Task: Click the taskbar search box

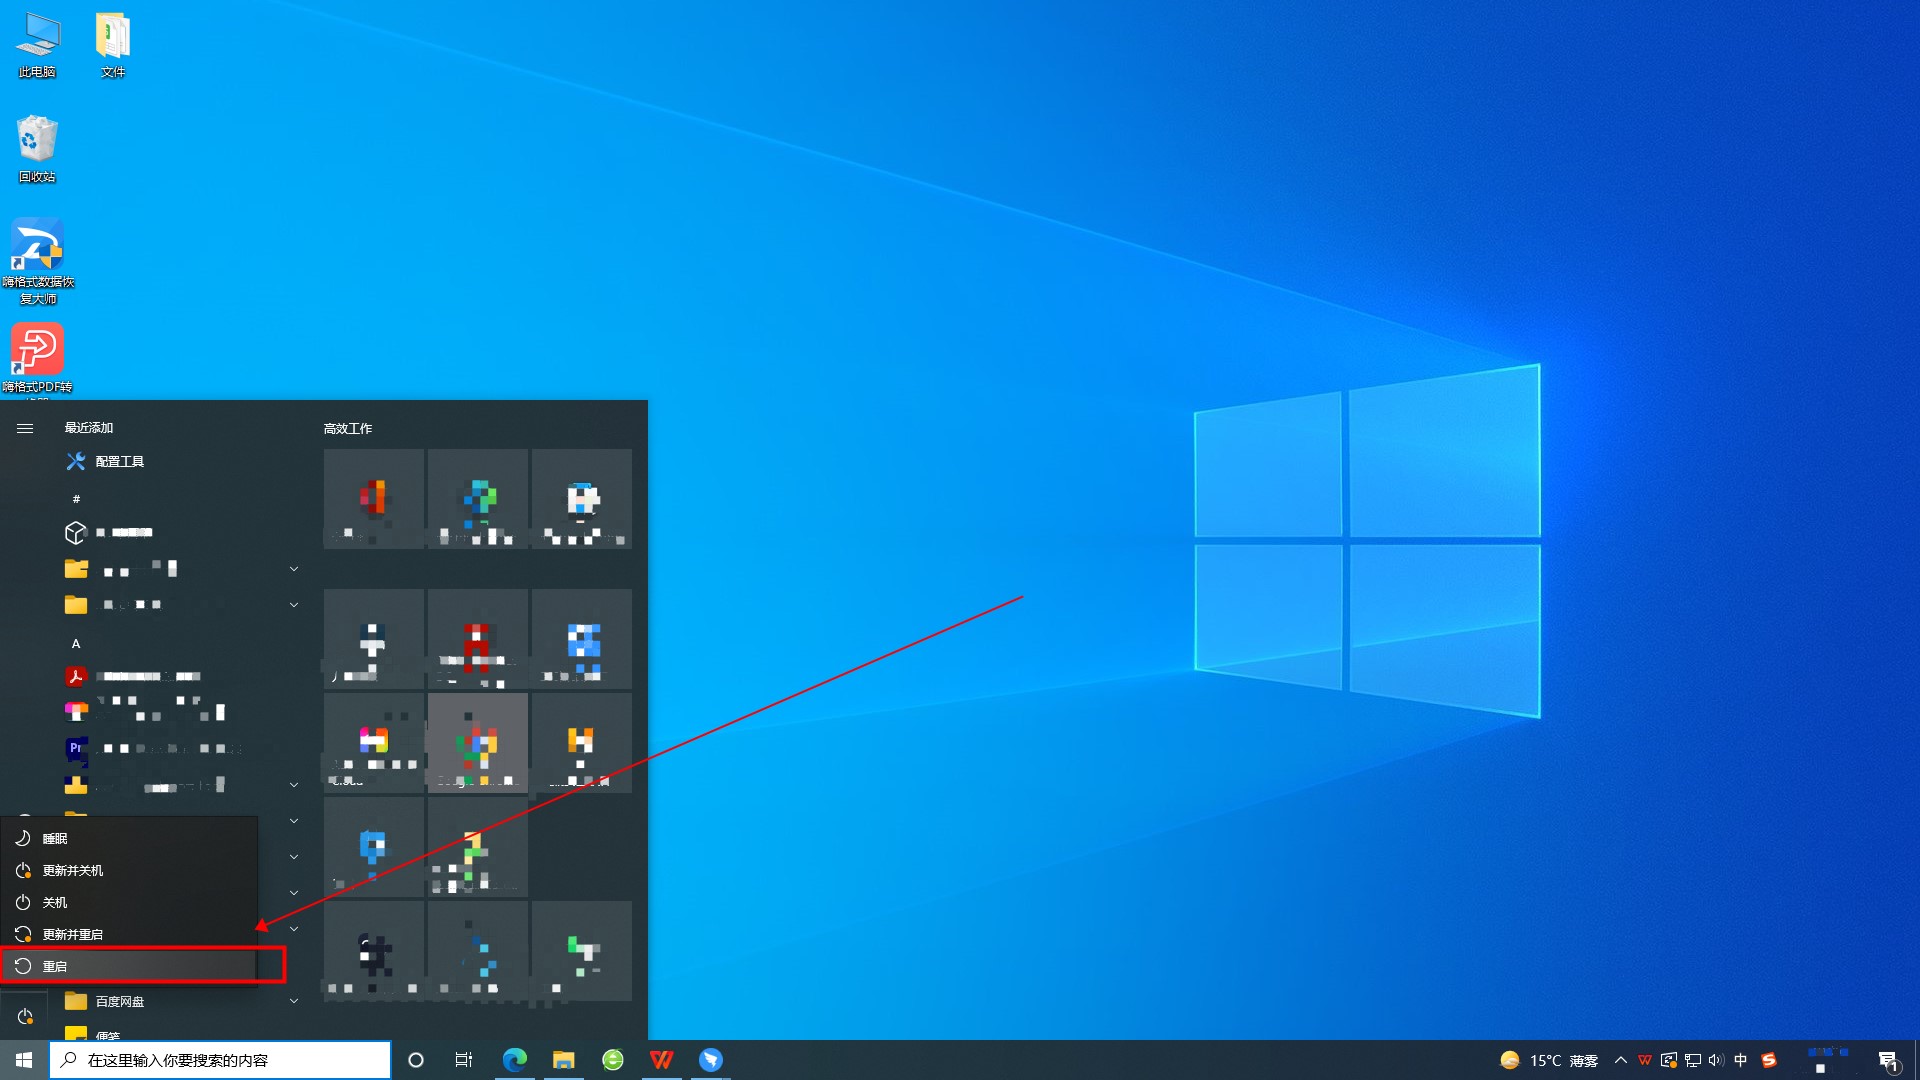Action: [220, 1060]
